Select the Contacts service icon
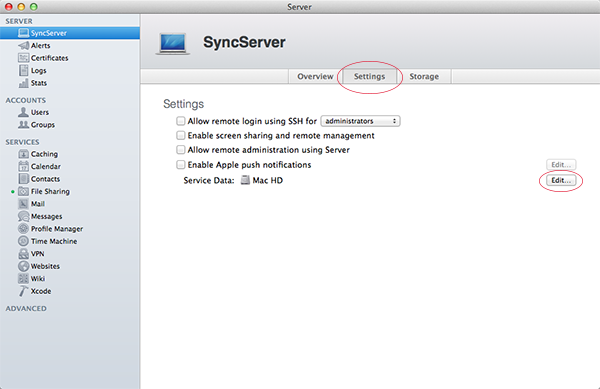Viewport: 600px width, 389px height. point(23,179)
